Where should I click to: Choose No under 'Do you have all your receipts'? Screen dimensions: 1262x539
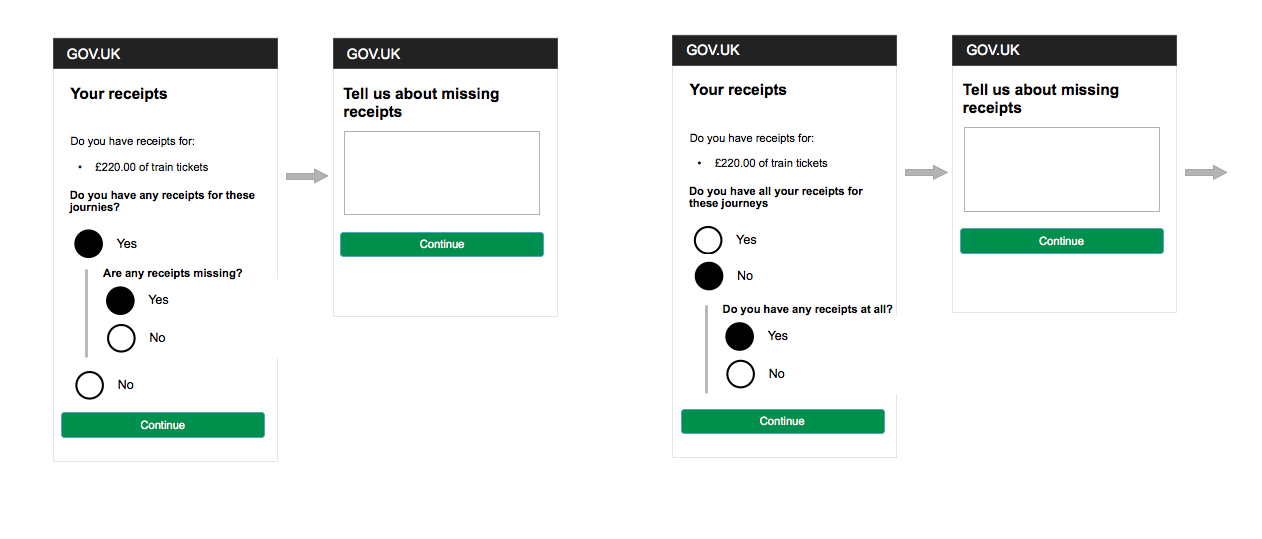pos(709,276)
